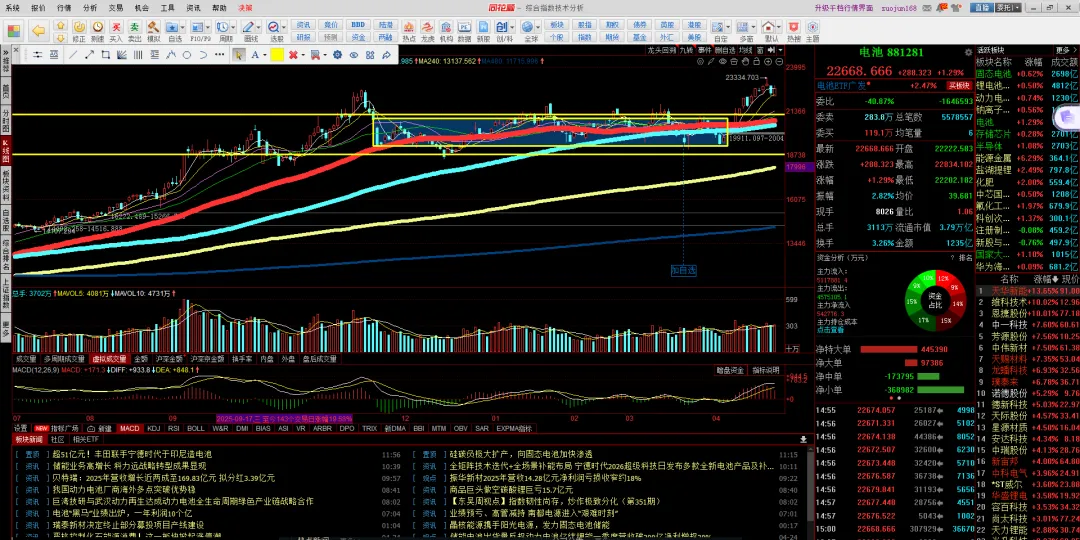Toggle the 九转 indicator option
The height and width of the screenshot is (540, 1080).
686,50
